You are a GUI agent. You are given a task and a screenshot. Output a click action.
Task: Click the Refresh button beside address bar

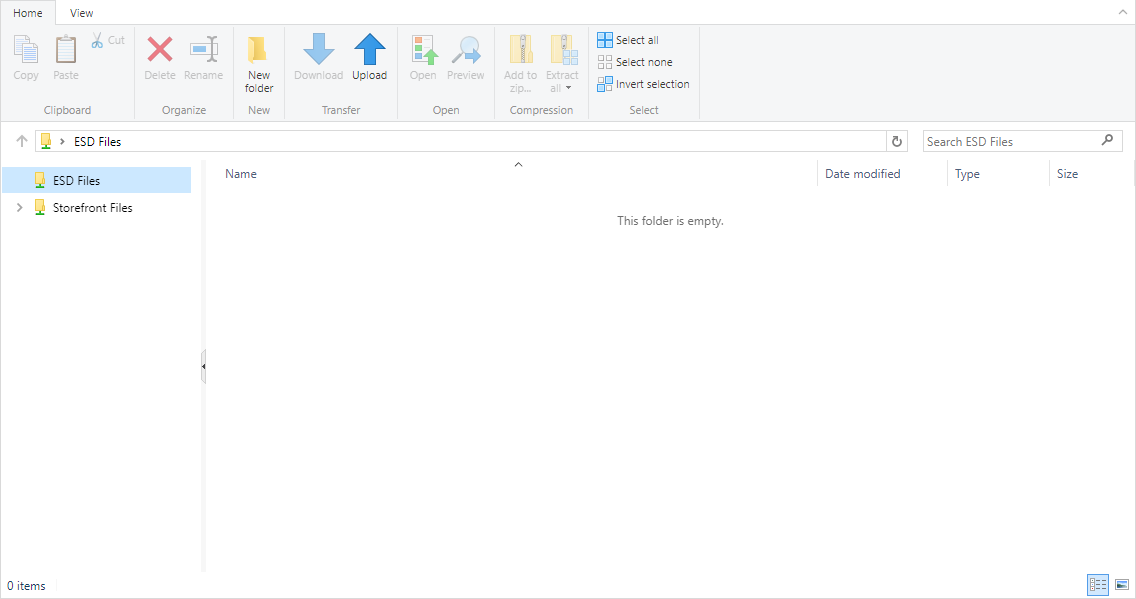(897, 142)
